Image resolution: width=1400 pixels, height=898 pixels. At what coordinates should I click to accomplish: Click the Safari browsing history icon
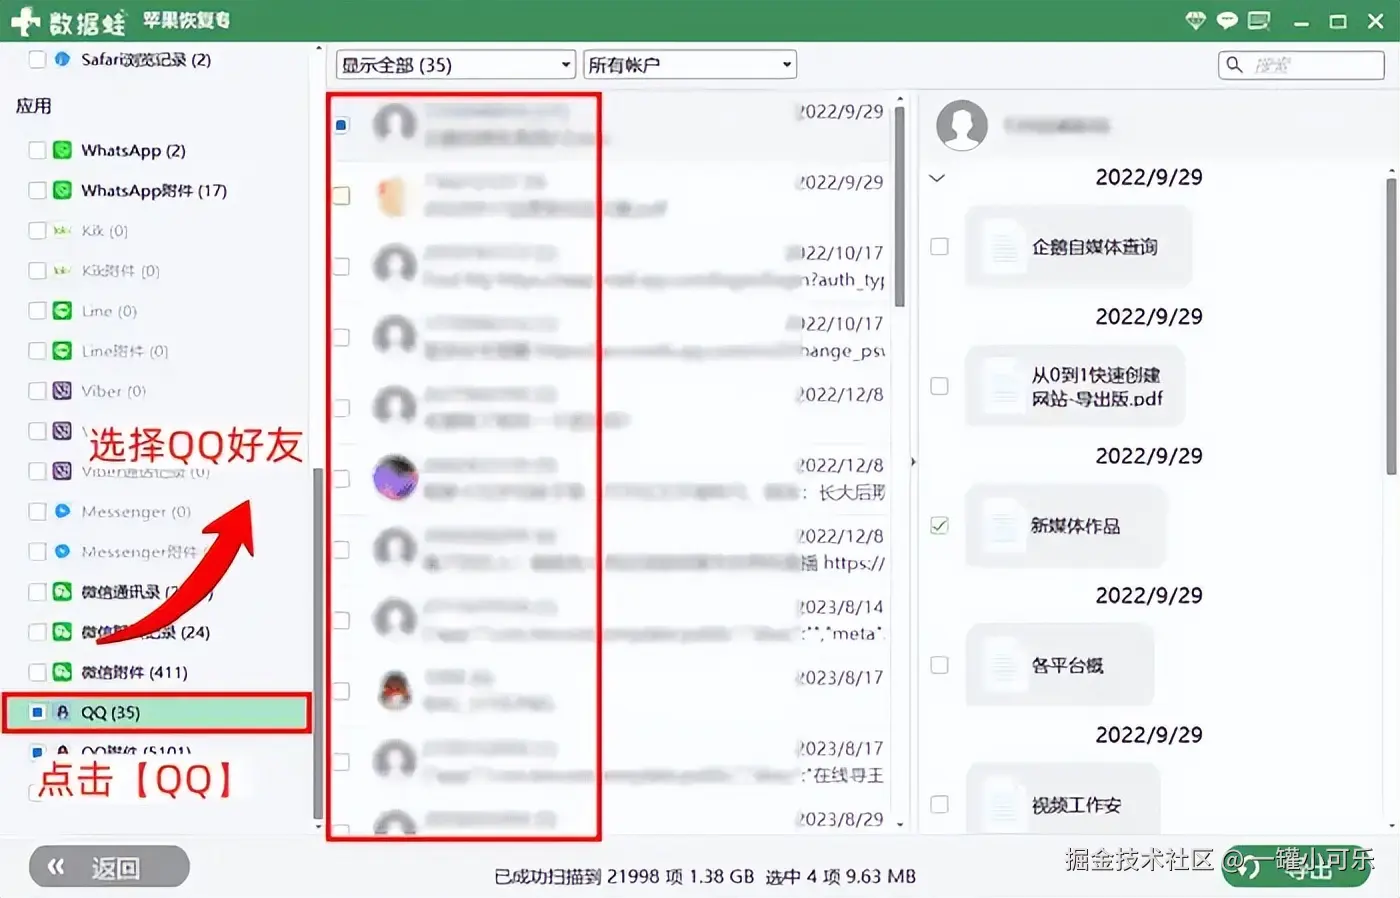point(62,59)
